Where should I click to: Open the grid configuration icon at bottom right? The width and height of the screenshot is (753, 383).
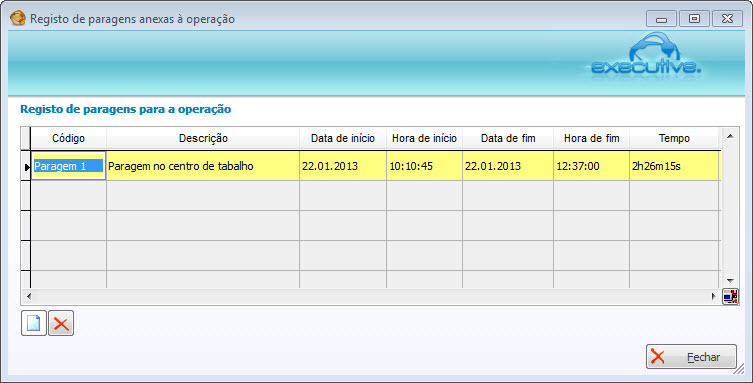coord(730,297)
